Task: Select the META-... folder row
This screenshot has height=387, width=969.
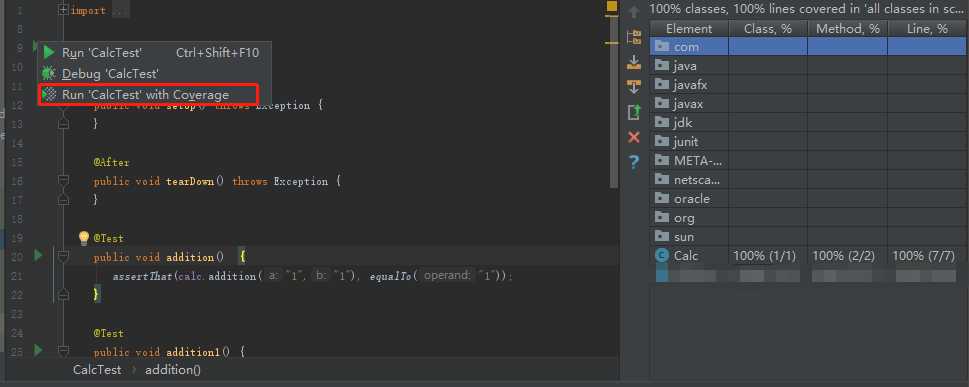Action: 809,161
